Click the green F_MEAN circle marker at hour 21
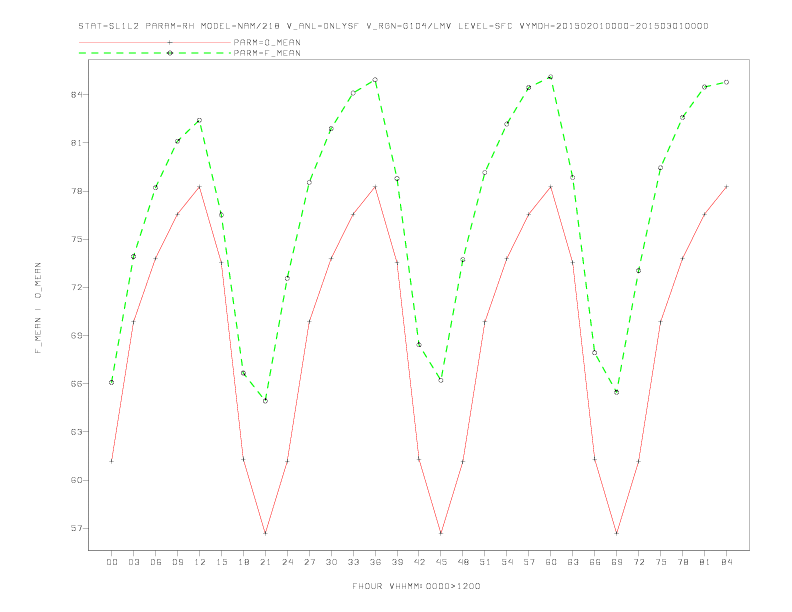Screen dimensions: 792x612 [265, 401]
